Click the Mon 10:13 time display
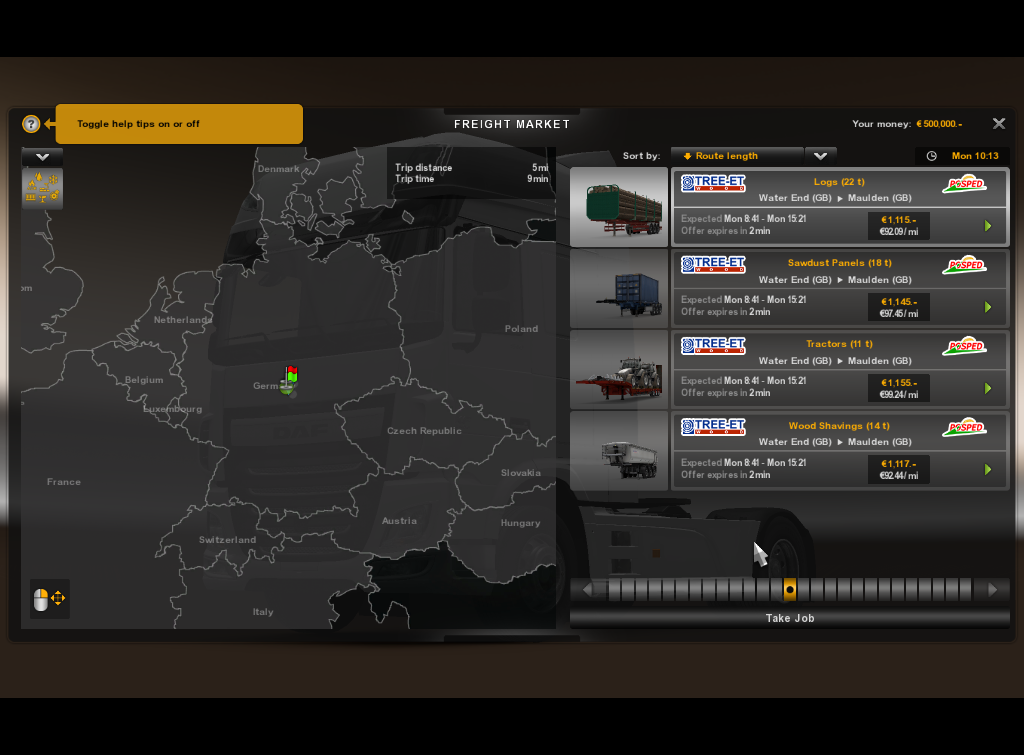 point(975,156)
